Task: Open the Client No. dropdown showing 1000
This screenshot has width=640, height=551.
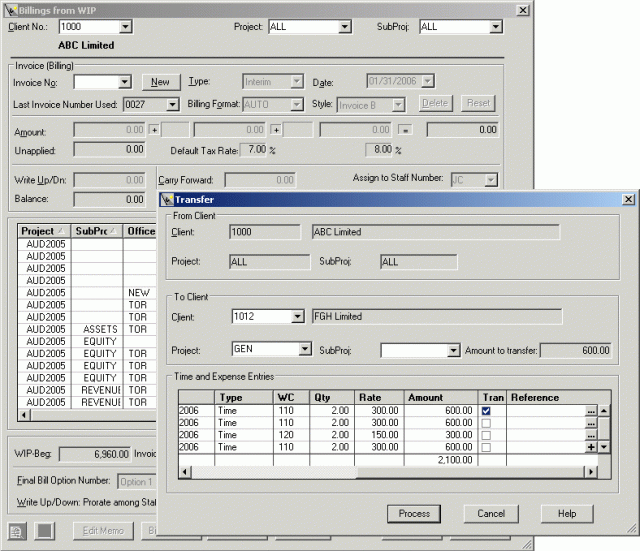Action: (x=125, y=27)
